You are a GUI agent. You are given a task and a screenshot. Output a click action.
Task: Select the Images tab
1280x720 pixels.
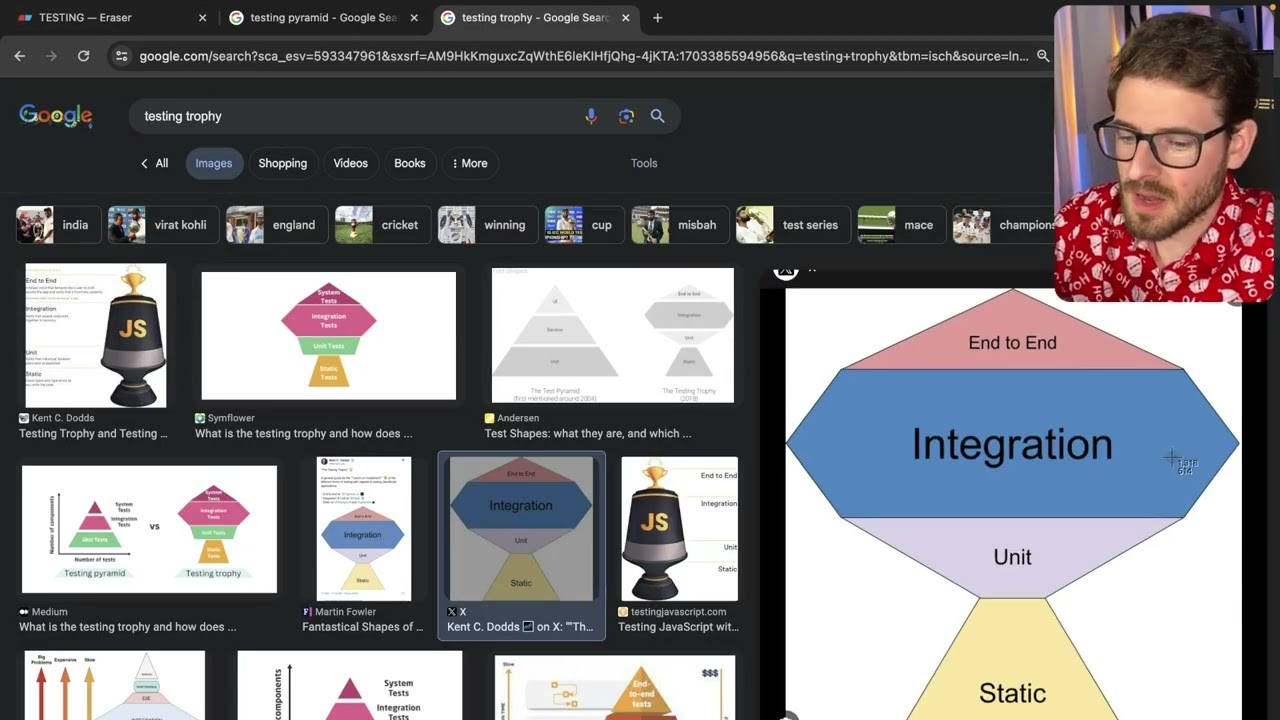point(213,163)
